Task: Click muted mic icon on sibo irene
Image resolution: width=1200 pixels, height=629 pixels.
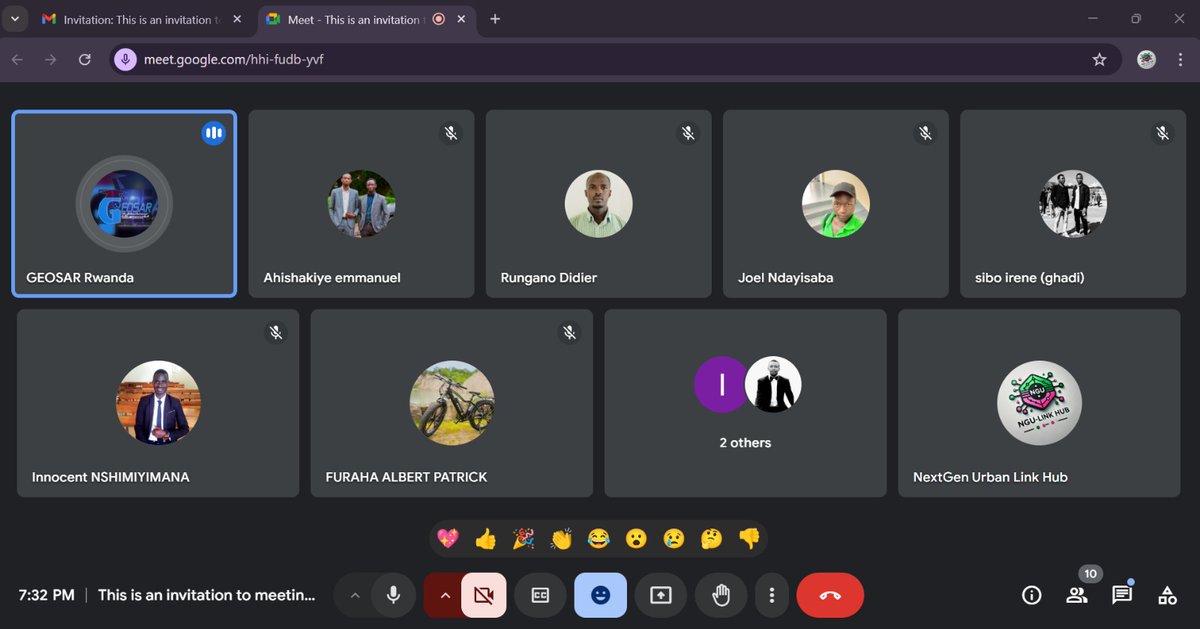Action: (1162, 133)
